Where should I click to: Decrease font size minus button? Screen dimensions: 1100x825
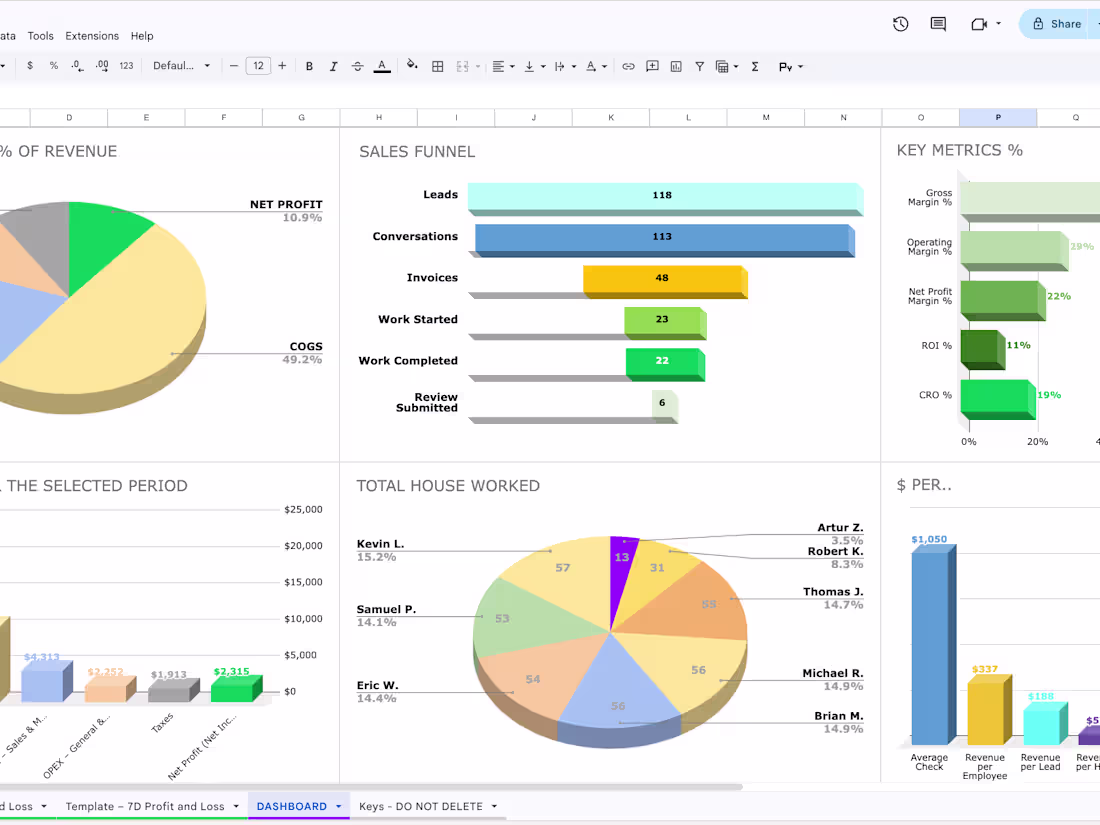(x=234, y=66)
